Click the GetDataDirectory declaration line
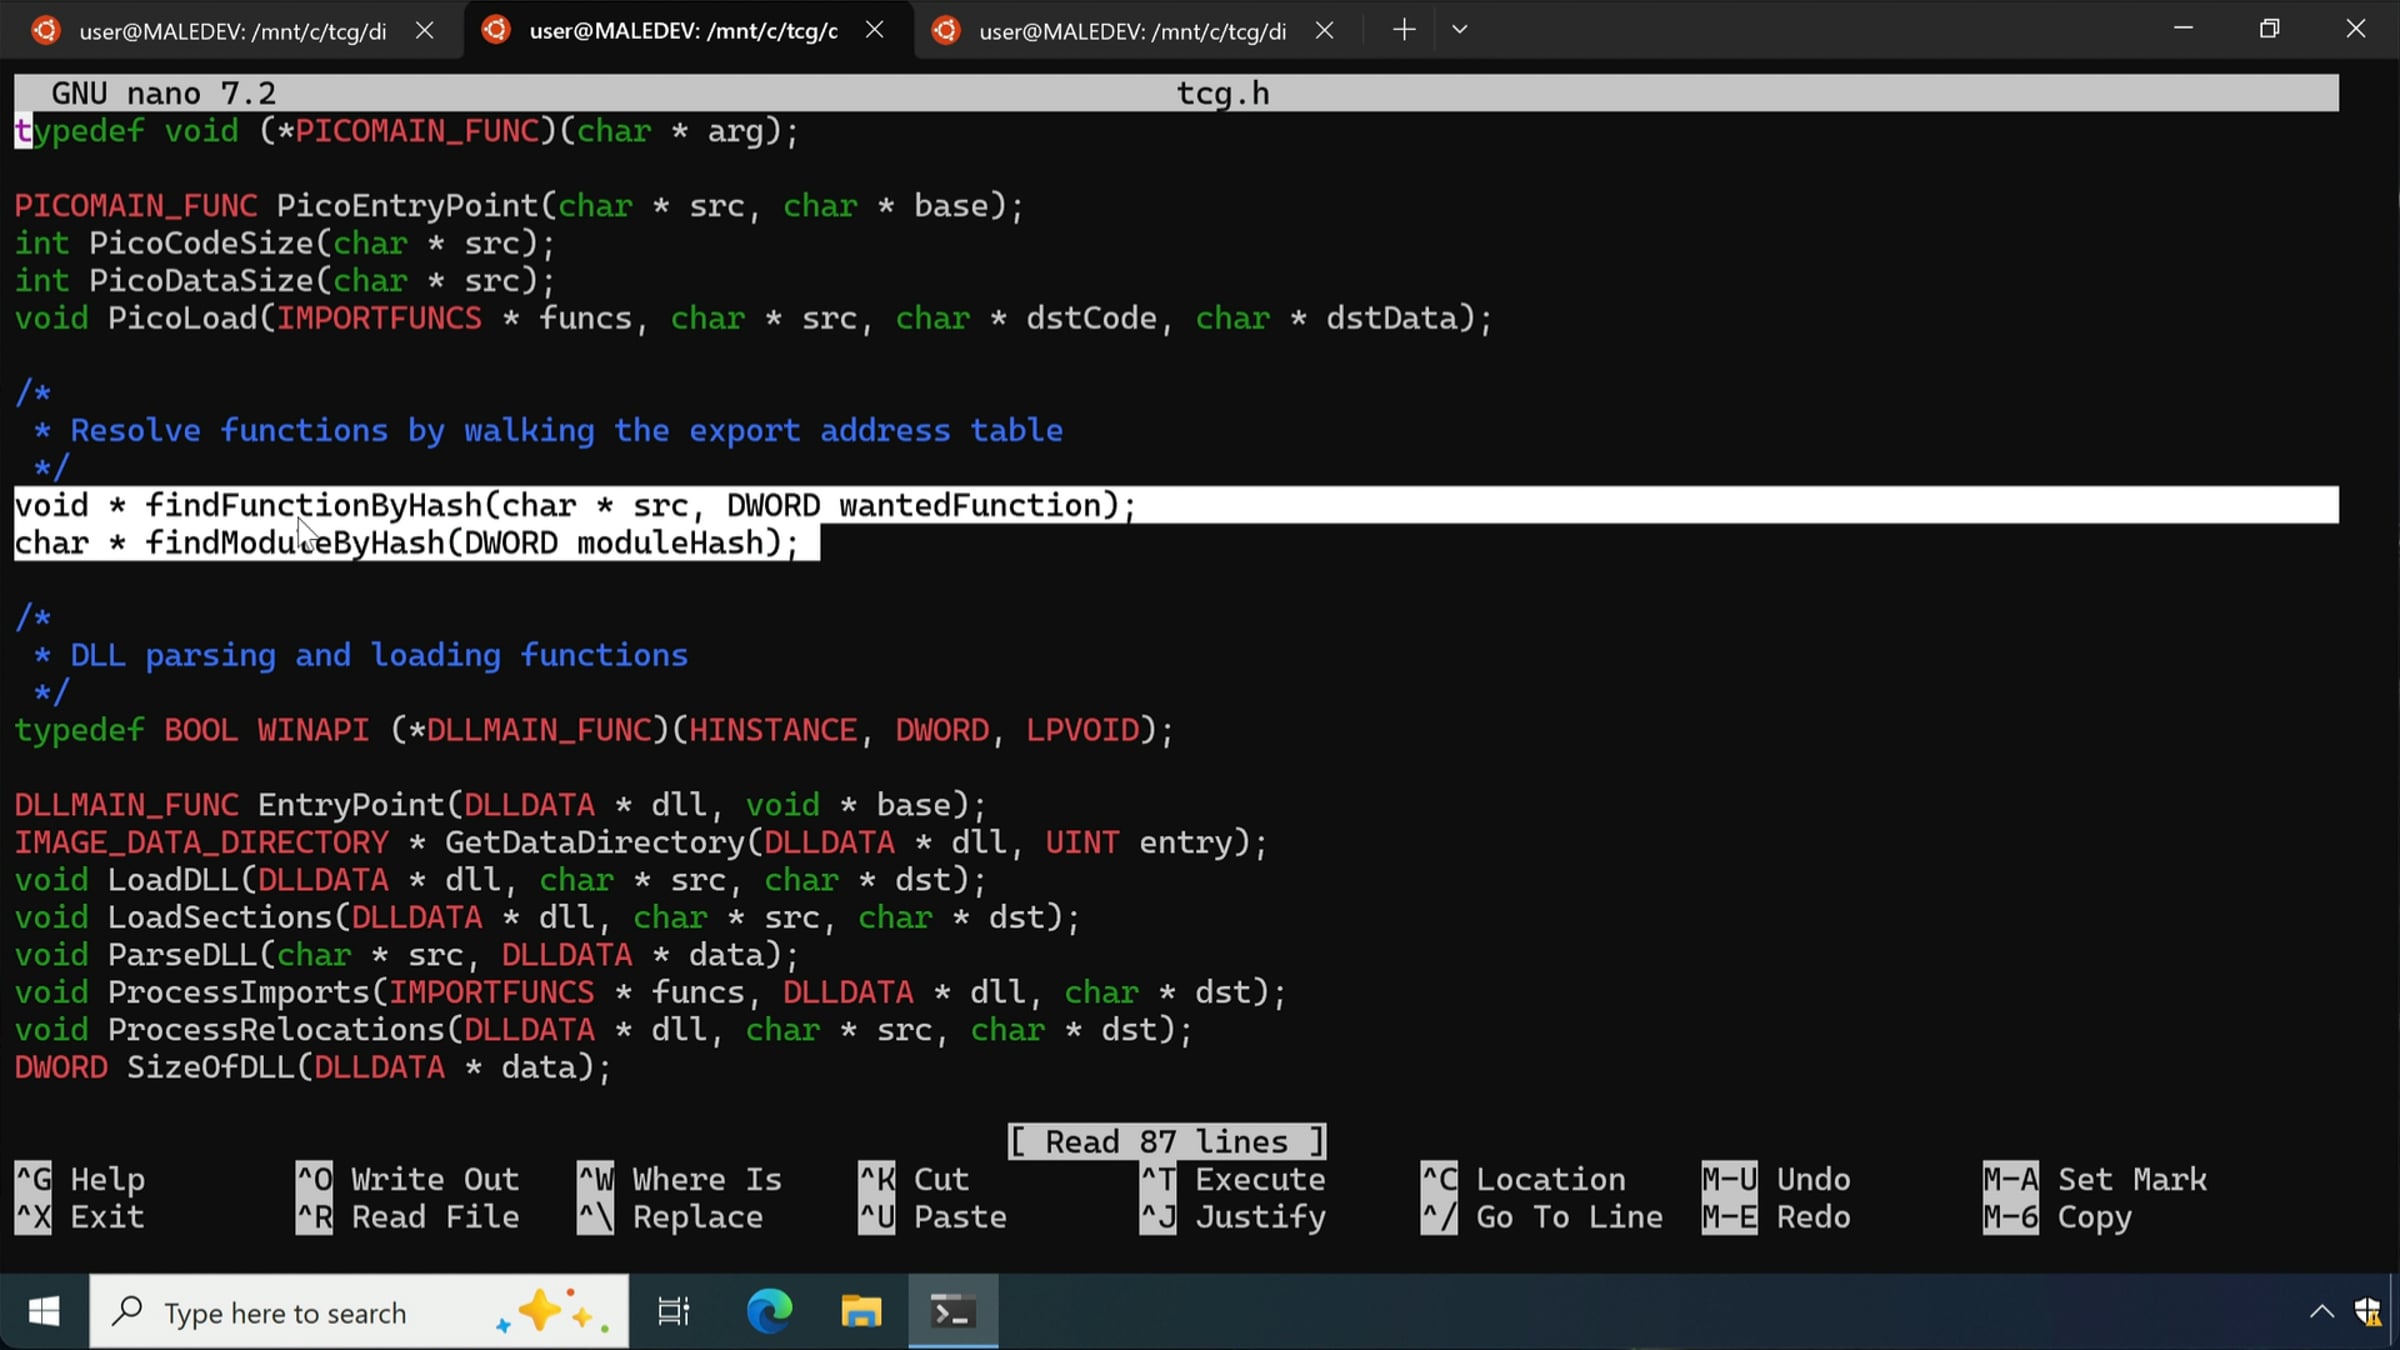The image size is (2400, 1350). click(641, 842)
